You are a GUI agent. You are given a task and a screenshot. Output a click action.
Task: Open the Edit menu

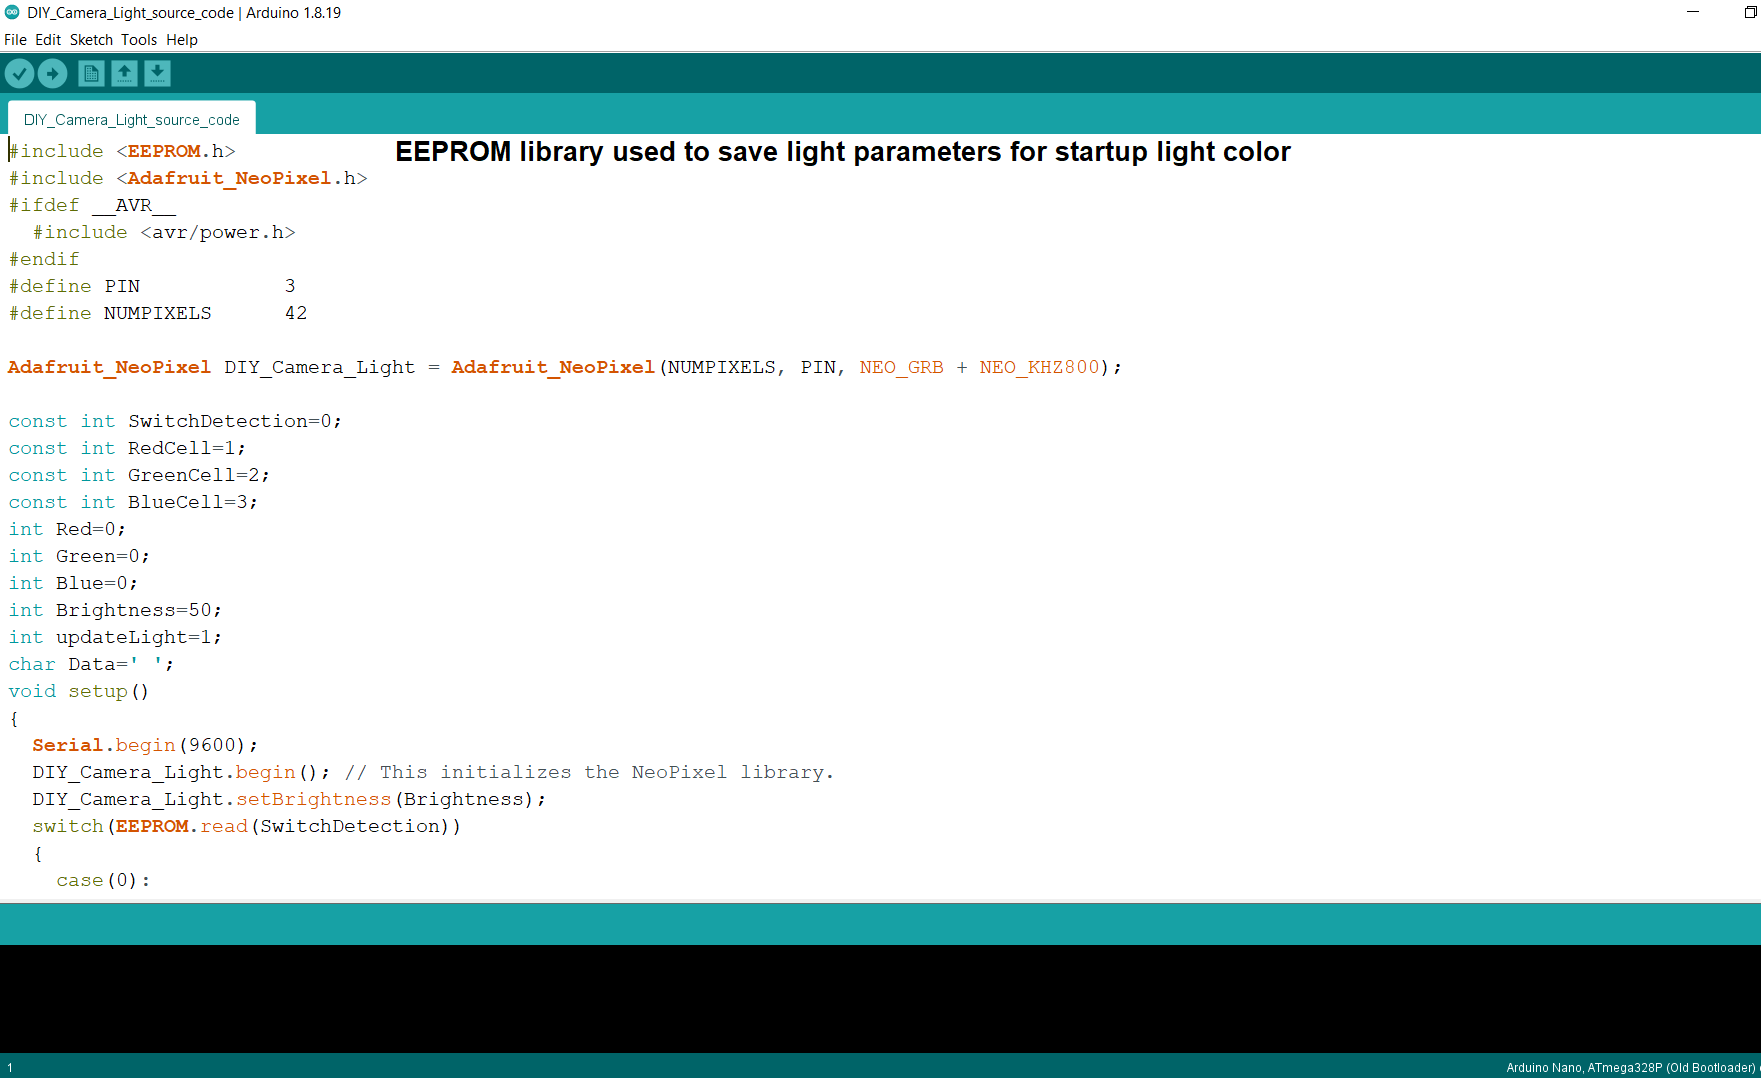pos(46,39)
